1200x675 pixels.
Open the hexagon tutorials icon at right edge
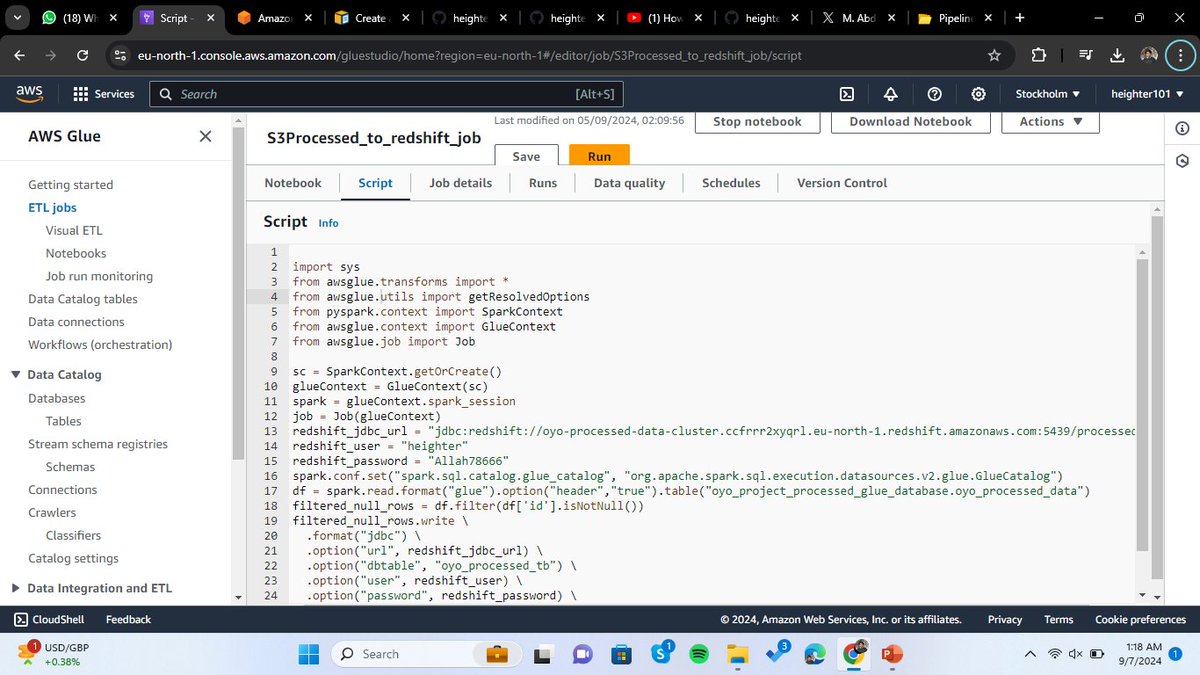click(1182, 161)
